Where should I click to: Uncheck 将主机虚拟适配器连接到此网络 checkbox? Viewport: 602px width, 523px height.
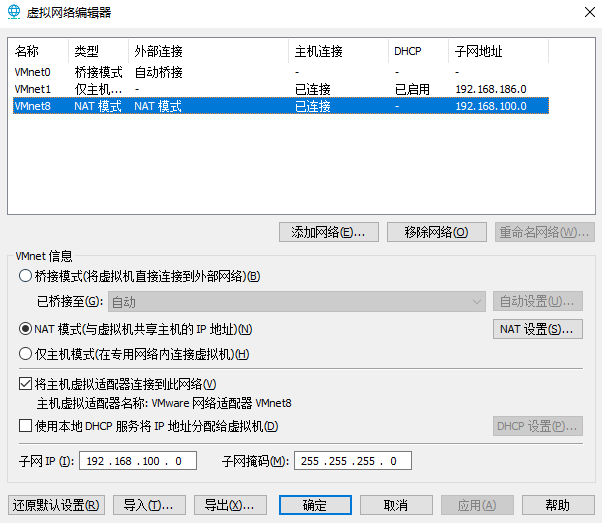coord(25,384)
